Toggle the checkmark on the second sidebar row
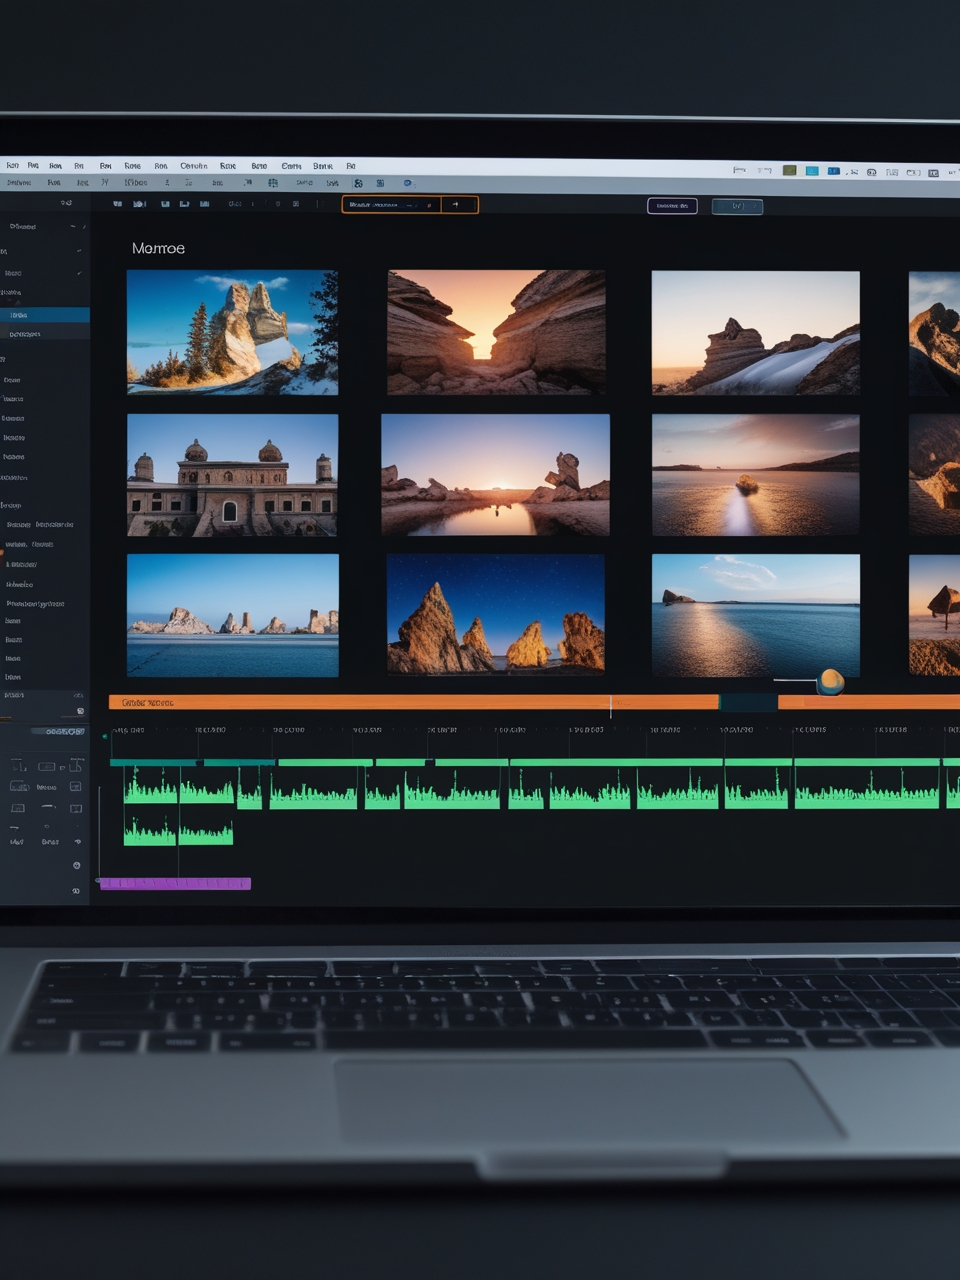This screenshot has height=1280, width=960. [x=79, y=250]
